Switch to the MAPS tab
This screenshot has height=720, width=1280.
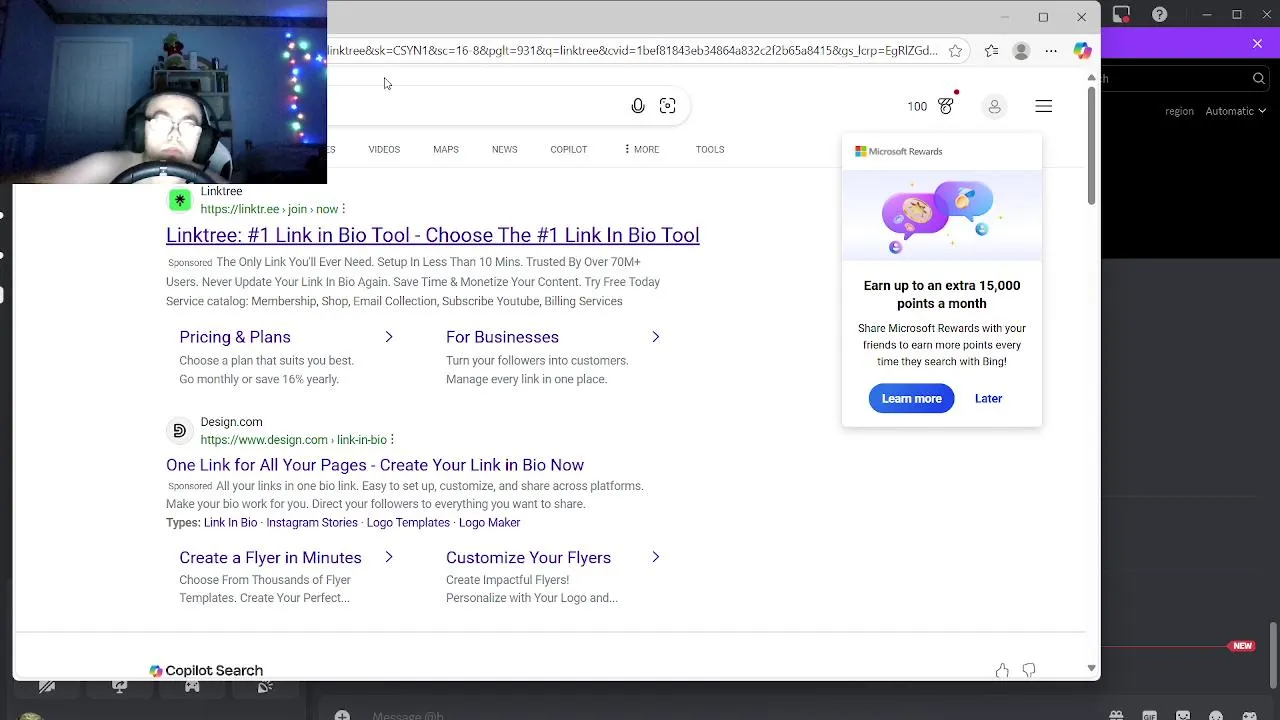[446, 149]
